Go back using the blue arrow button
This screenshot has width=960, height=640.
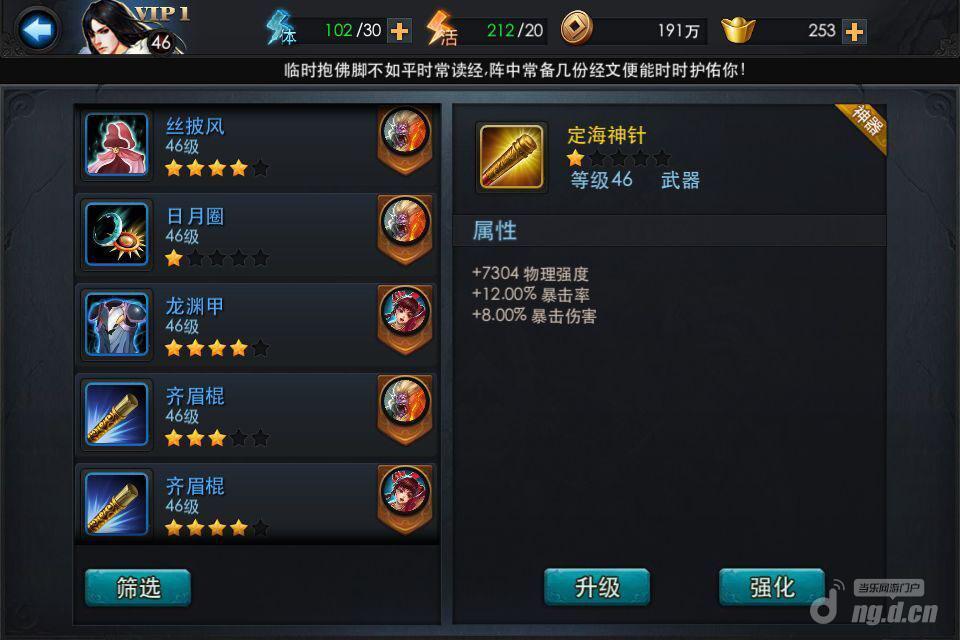[x=38, y=29]
